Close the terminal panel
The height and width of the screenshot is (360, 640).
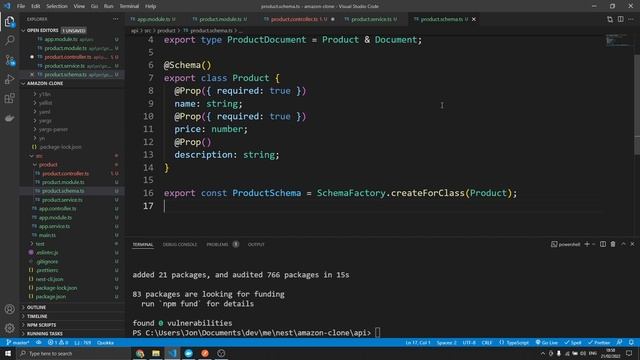tap(632, 244)
